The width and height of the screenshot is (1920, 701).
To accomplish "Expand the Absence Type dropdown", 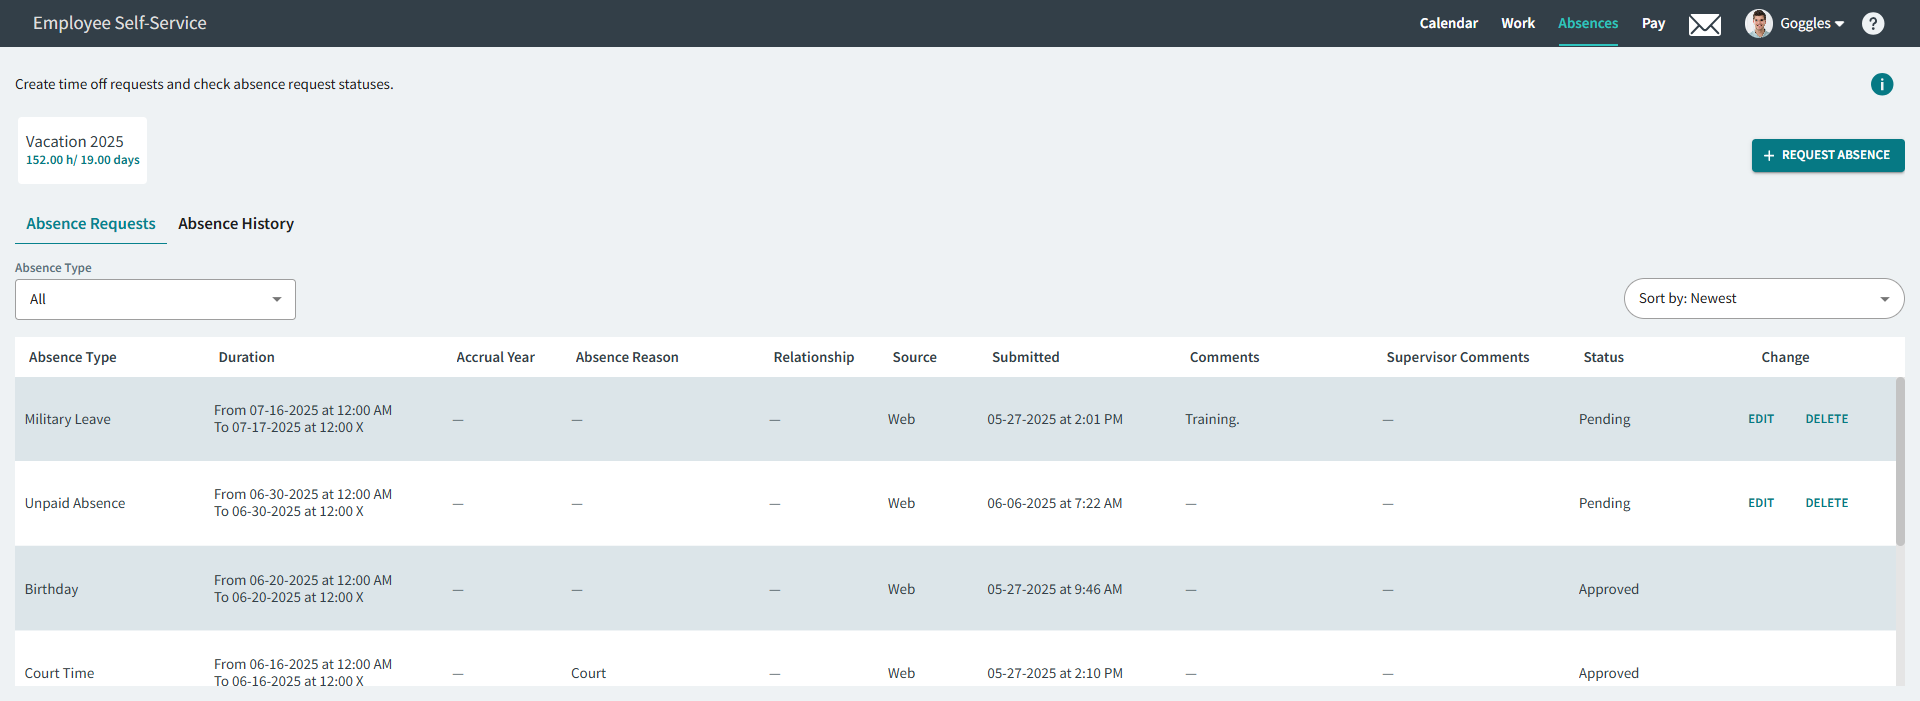I will tap(155, 299).
